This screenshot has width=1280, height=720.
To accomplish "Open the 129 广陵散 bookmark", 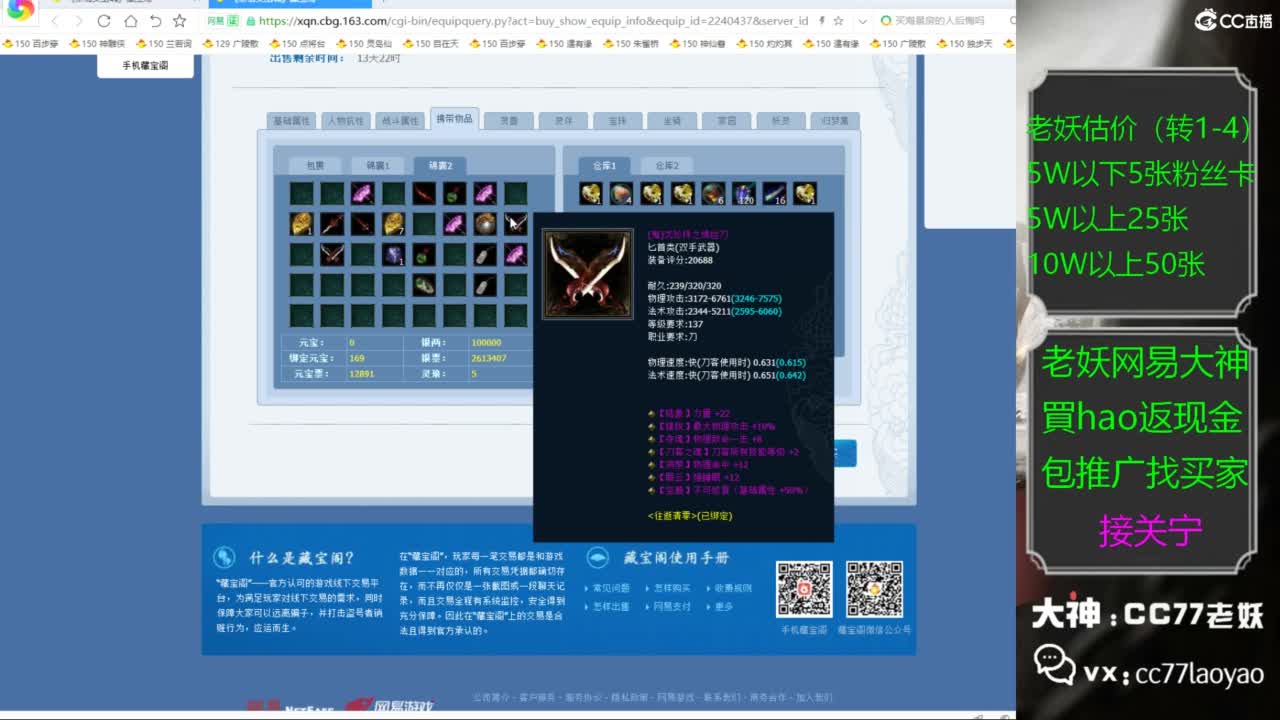I will pos(230,44).
